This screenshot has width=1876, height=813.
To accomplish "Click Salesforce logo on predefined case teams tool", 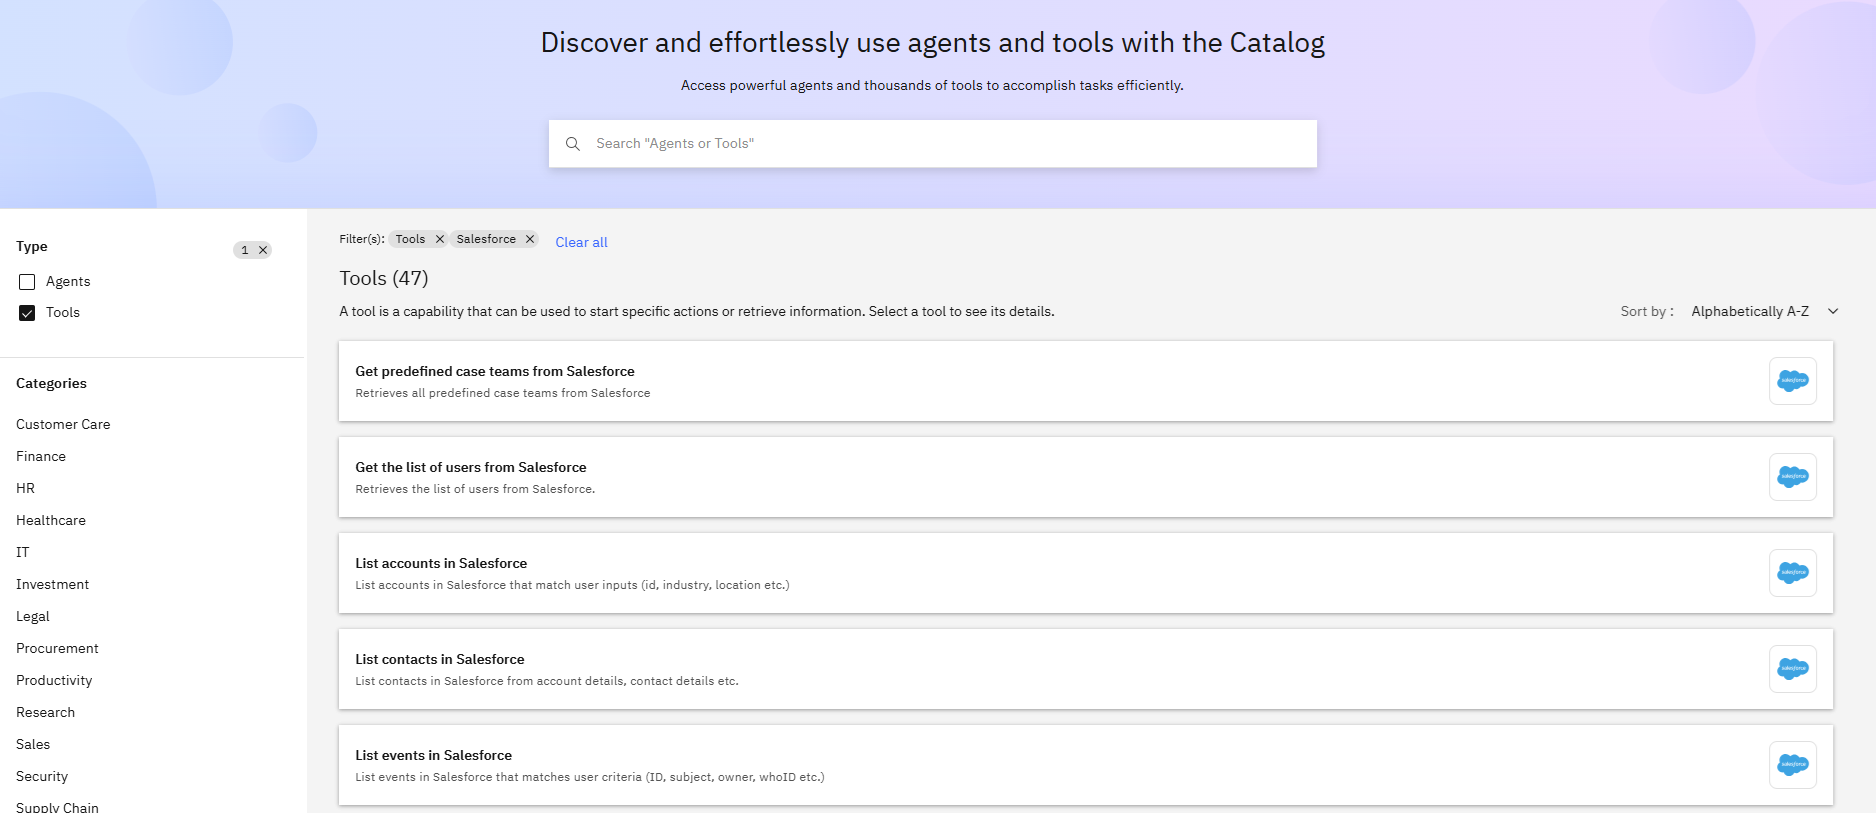I will click(1792, 381).
